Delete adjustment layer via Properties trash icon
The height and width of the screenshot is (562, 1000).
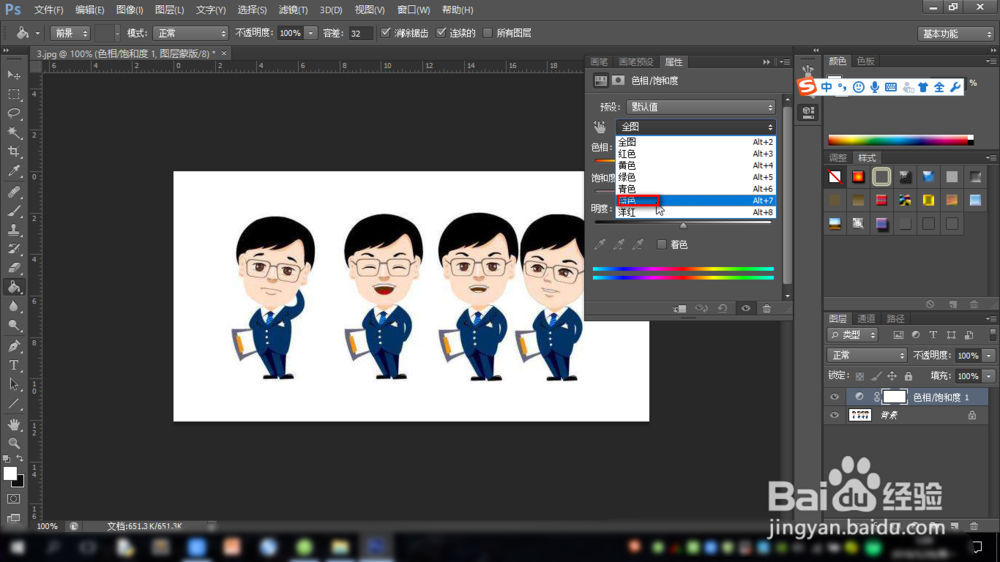767,309
